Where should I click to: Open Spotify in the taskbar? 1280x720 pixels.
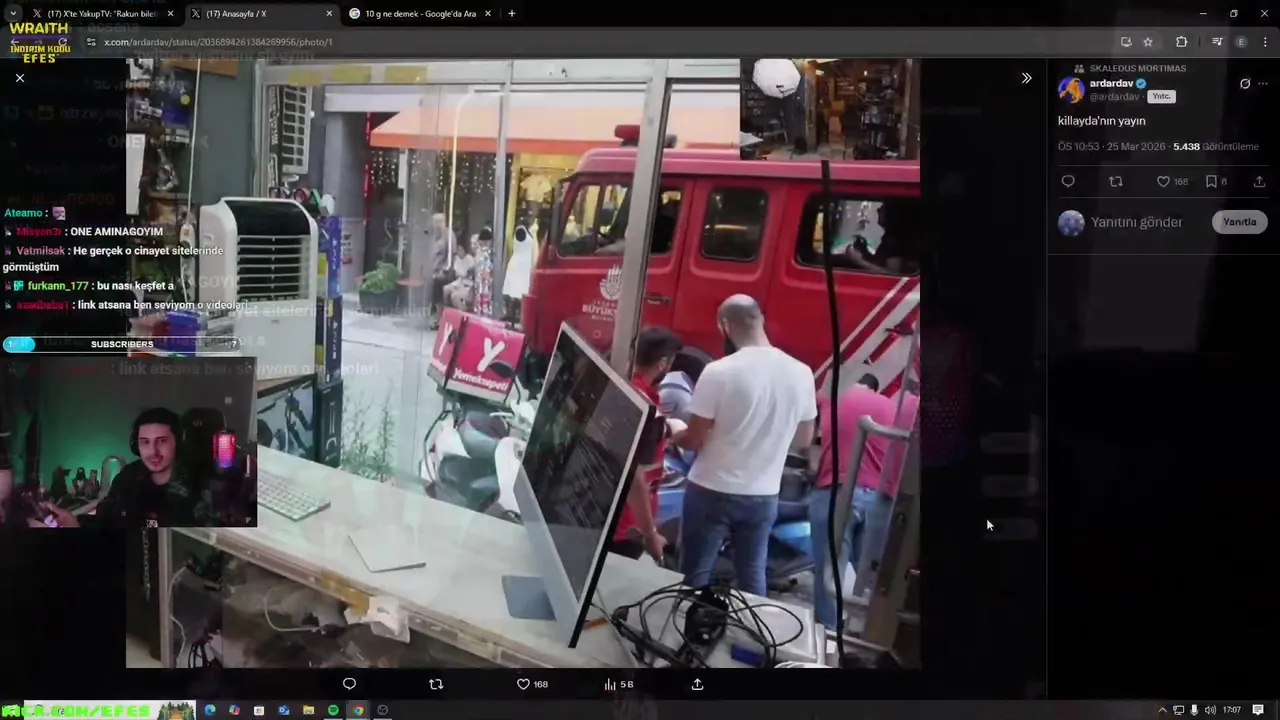[x=333, y=710]
